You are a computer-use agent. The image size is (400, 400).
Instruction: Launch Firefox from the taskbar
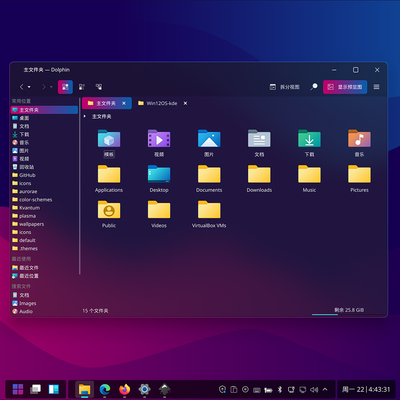coord(125,389)
